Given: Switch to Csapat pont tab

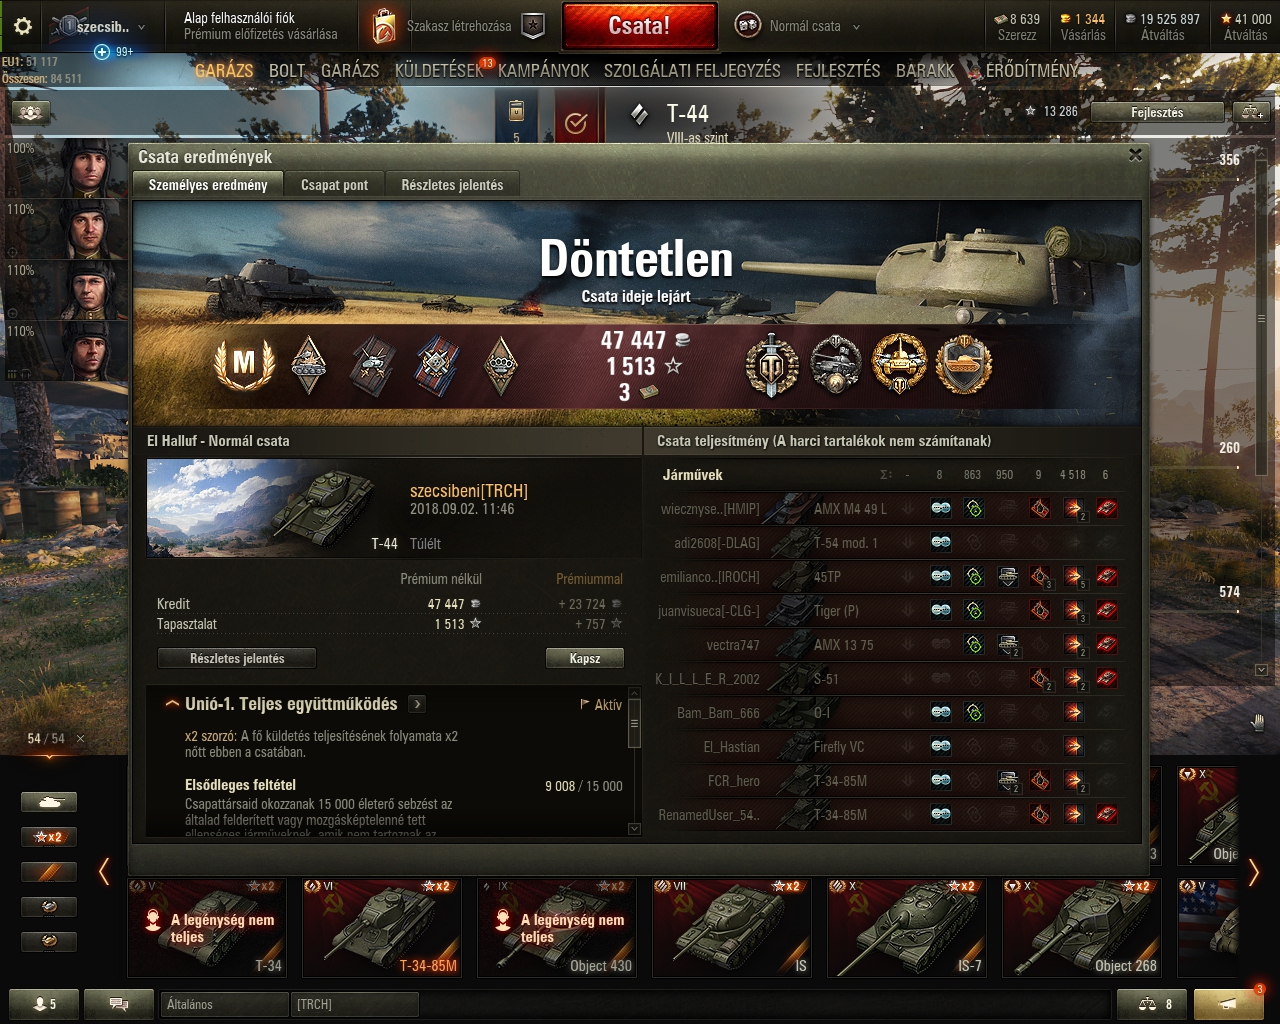Looking at the screenshot, I should point(334,185).
